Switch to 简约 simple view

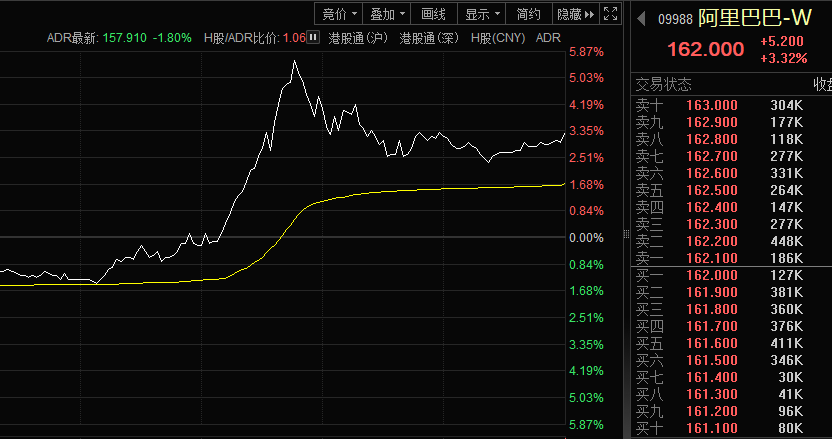[529, 14]
